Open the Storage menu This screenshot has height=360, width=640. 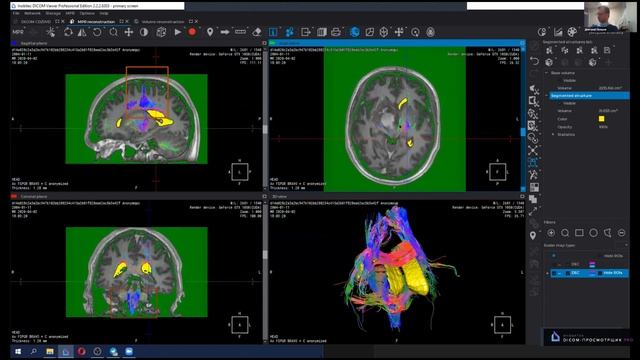coord(53,13)
